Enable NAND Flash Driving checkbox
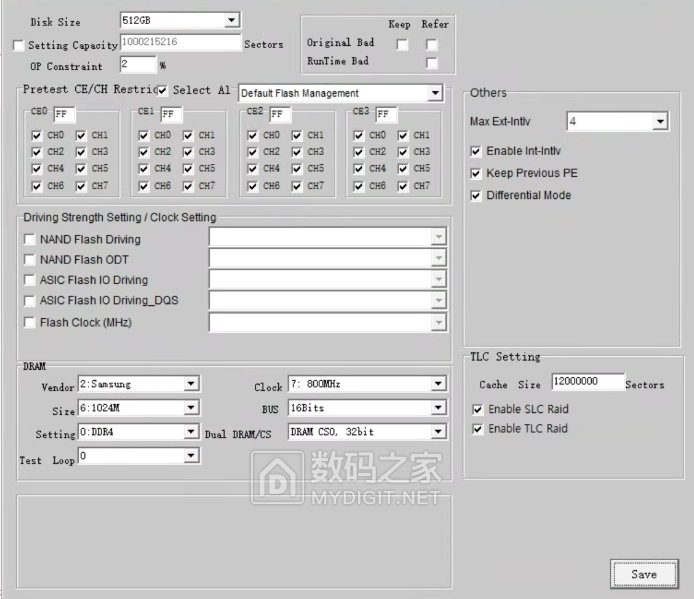 tap(30, 240)
